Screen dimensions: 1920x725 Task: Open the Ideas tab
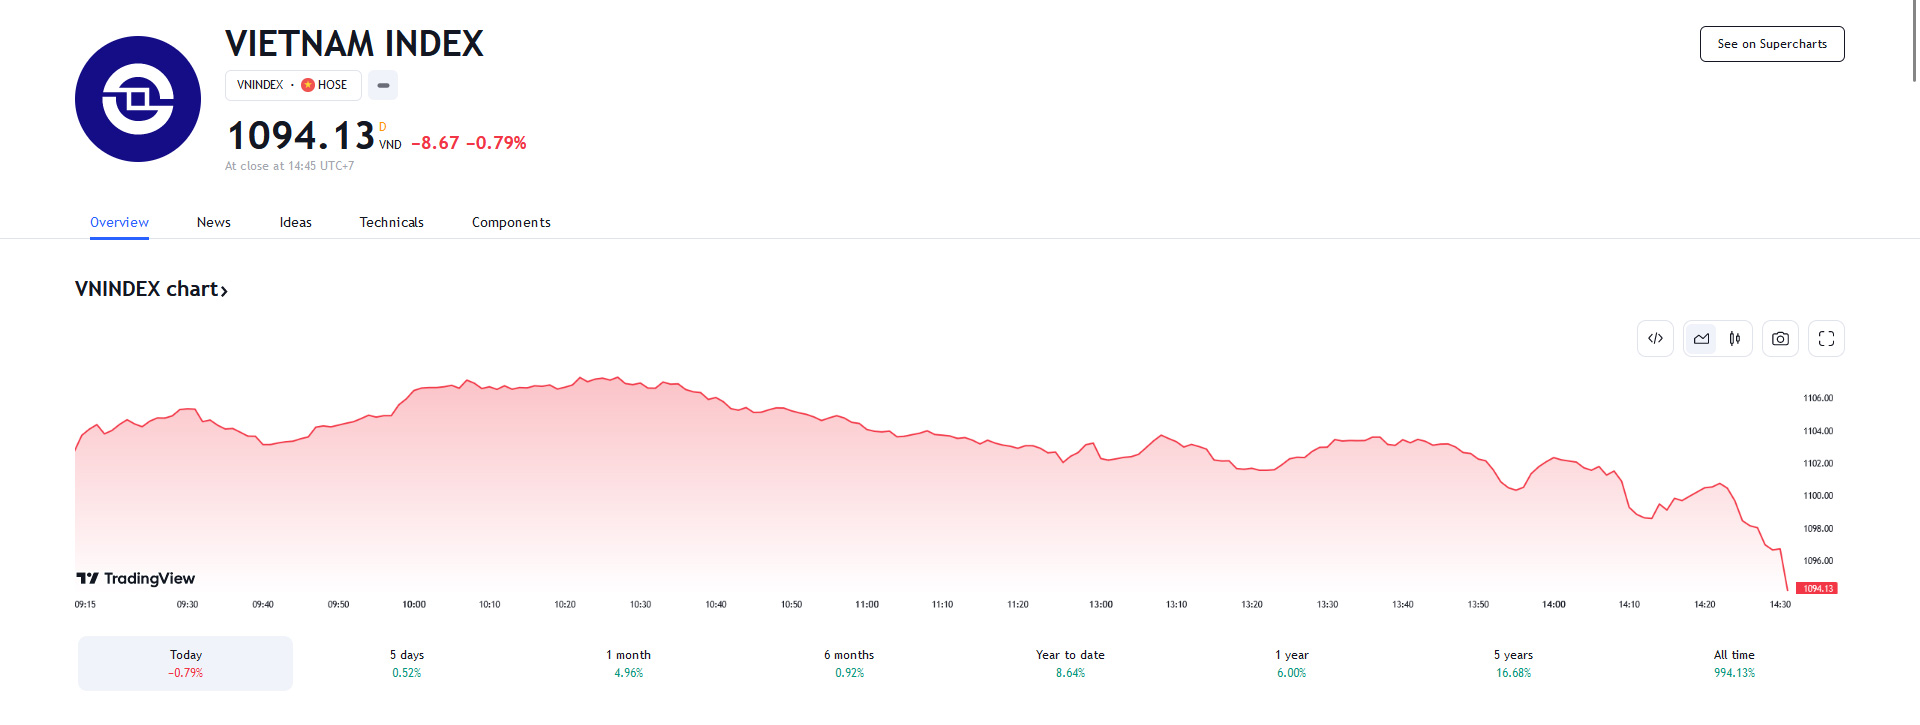[x=296, y=222]
